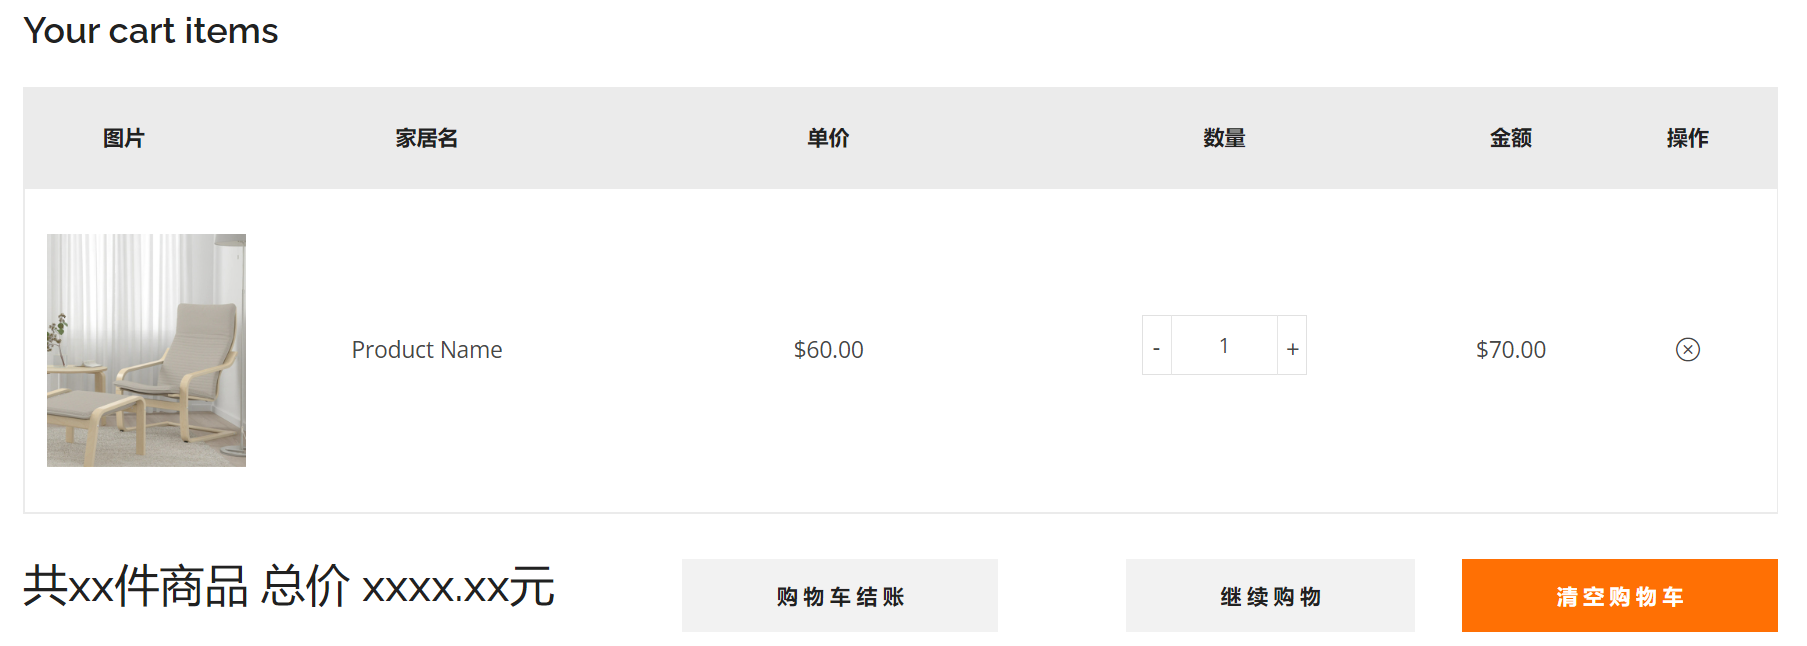This screenshot has height=646, width=1807.
Task: Click the 单价 column header
Action: point(828,138)
